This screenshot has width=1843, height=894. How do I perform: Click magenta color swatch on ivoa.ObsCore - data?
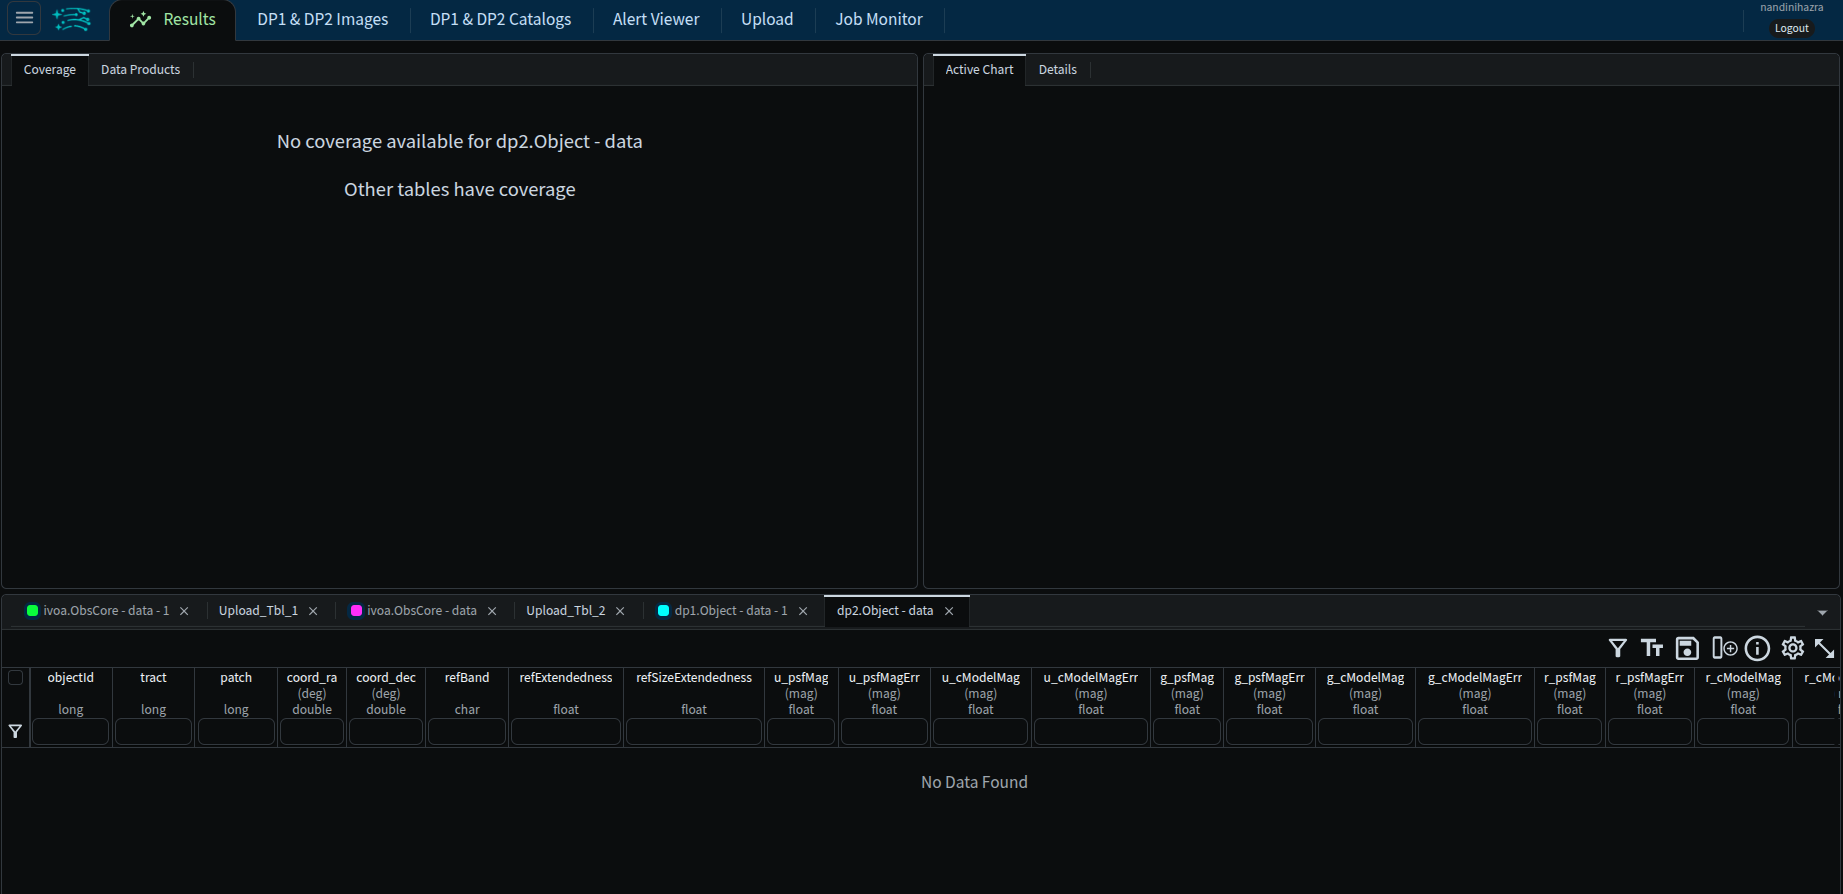coord(356,611)
